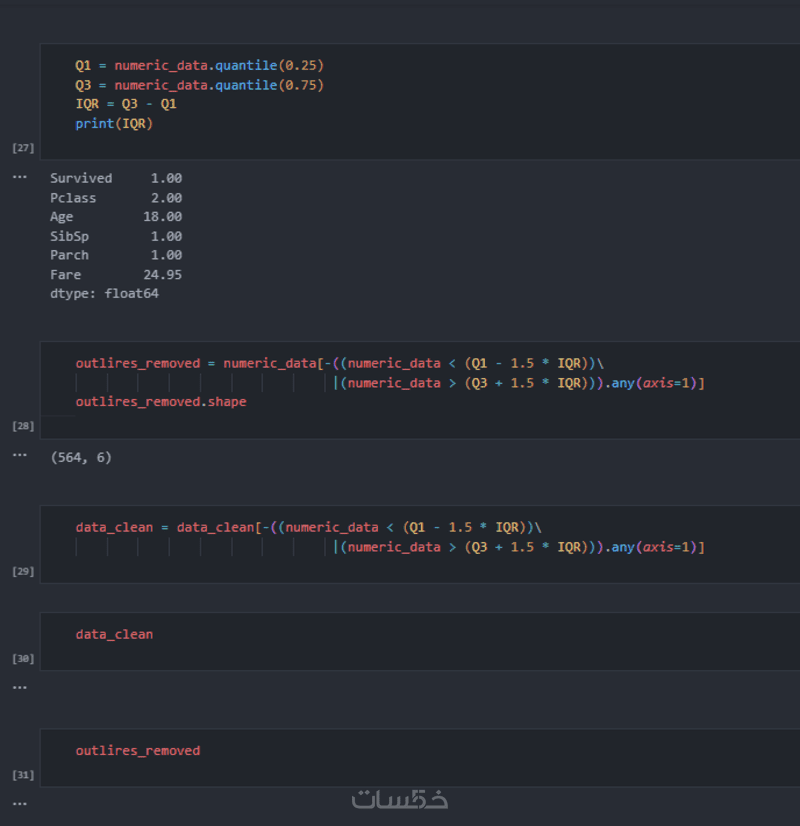Click the [31] execution count label

tap(23, 775)
